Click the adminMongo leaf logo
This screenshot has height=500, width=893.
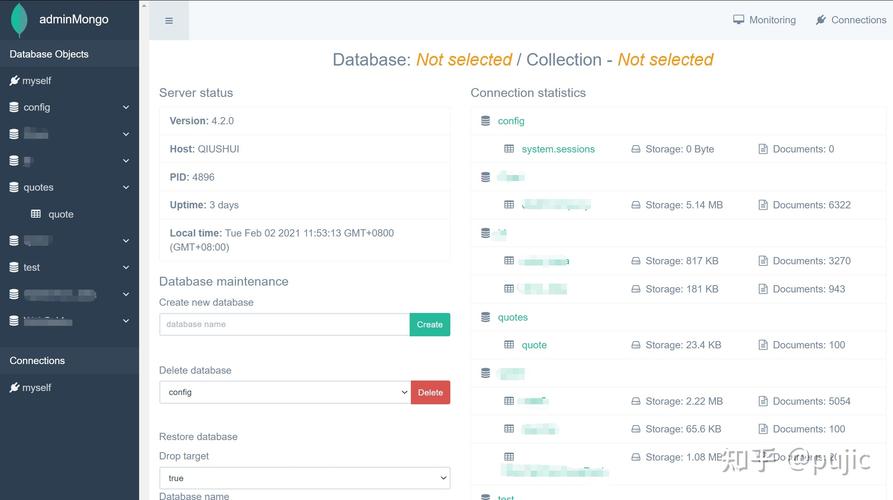(x=19, y=20)
